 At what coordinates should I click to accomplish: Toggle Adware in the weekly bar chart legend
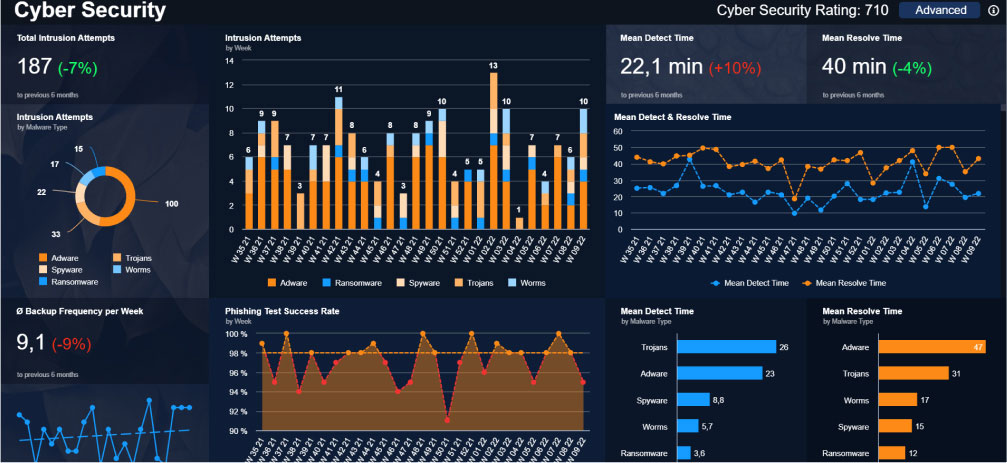288,283
